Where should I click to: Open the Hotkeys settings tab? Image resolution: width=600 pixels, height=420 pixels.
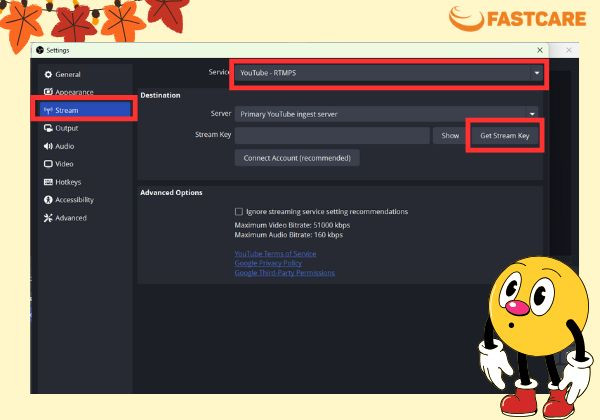click(x=85, y=182)
